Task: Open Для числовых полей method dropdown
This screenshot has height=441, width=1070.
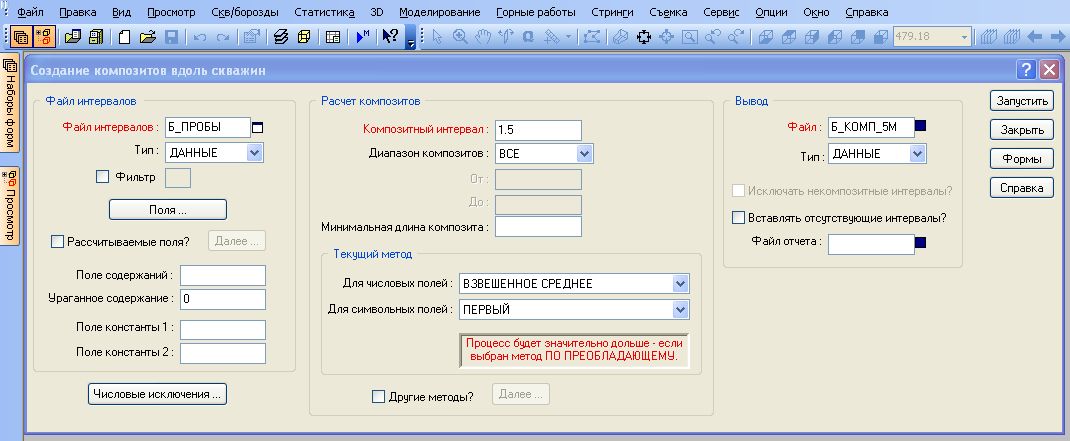Action: [x=680, y=283]
